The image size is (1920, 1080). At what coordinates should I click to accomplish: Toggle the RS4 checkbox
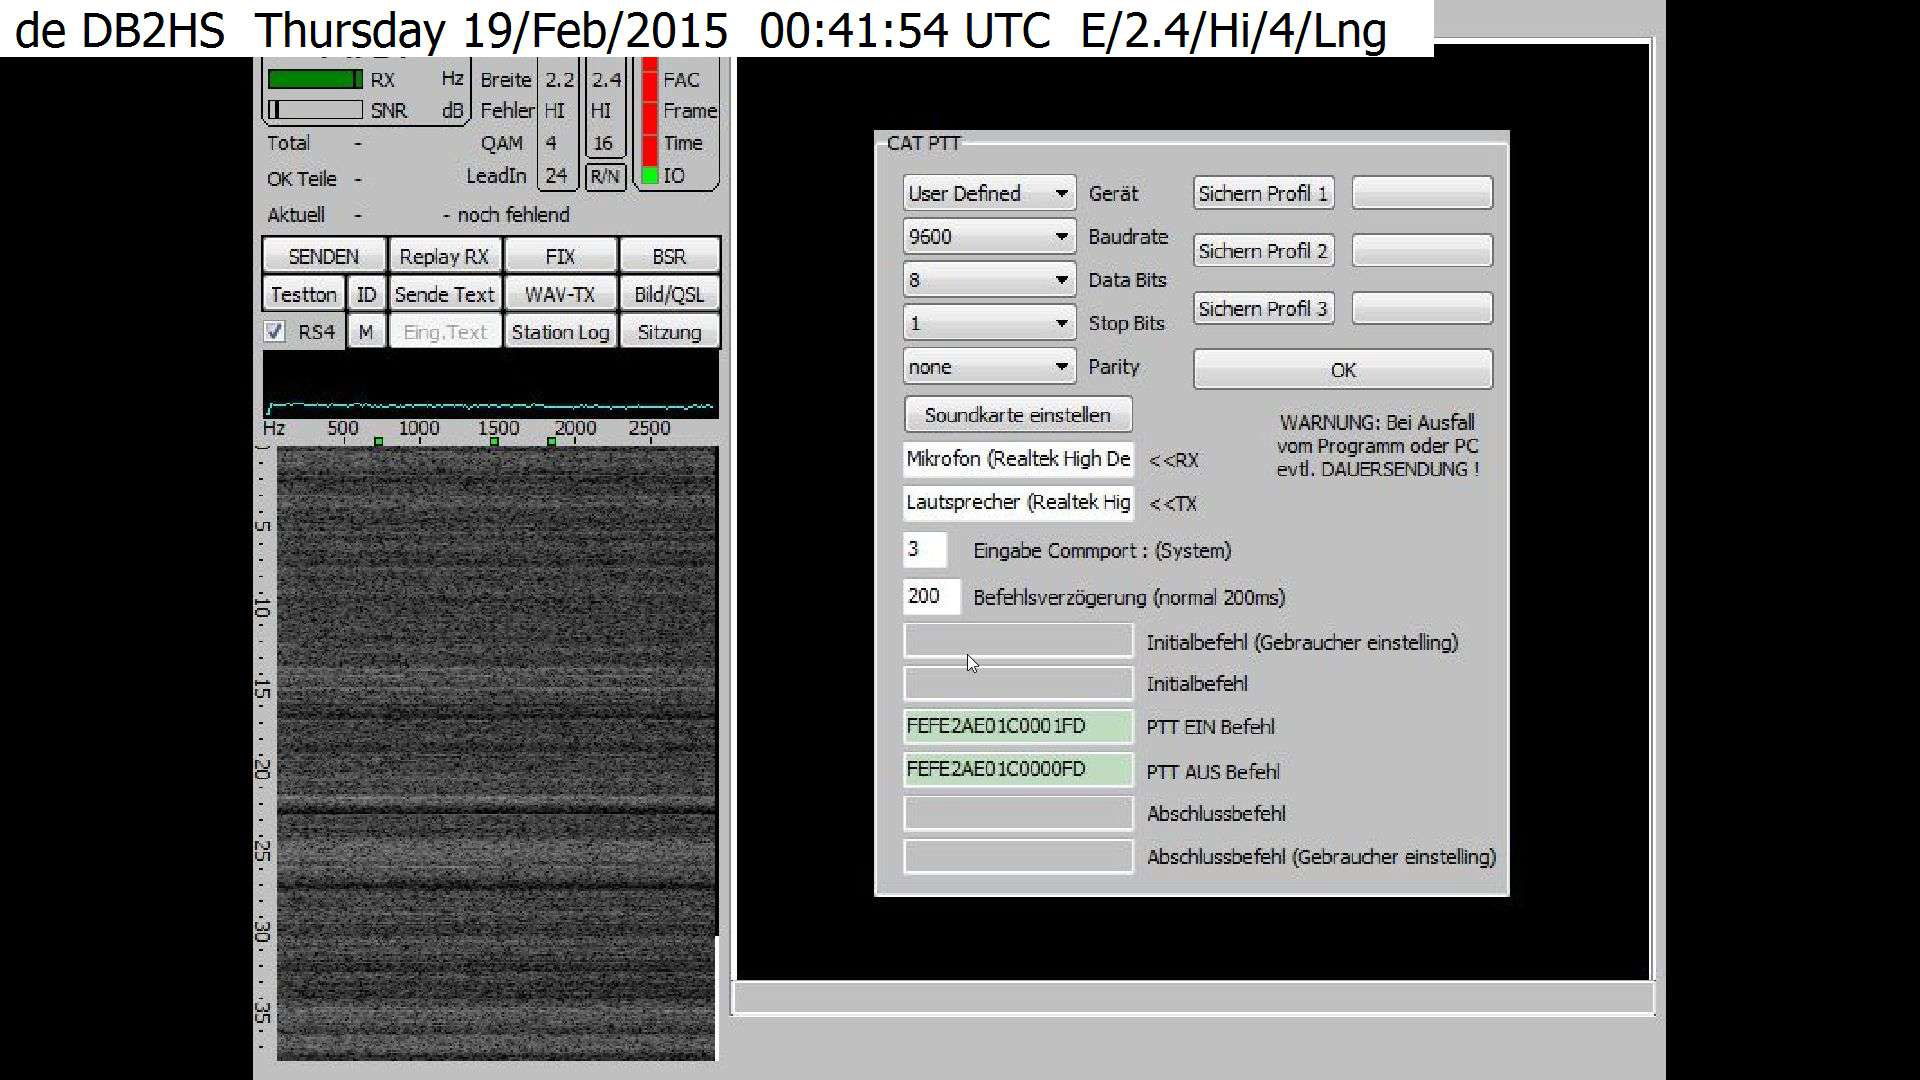point(275,332)
